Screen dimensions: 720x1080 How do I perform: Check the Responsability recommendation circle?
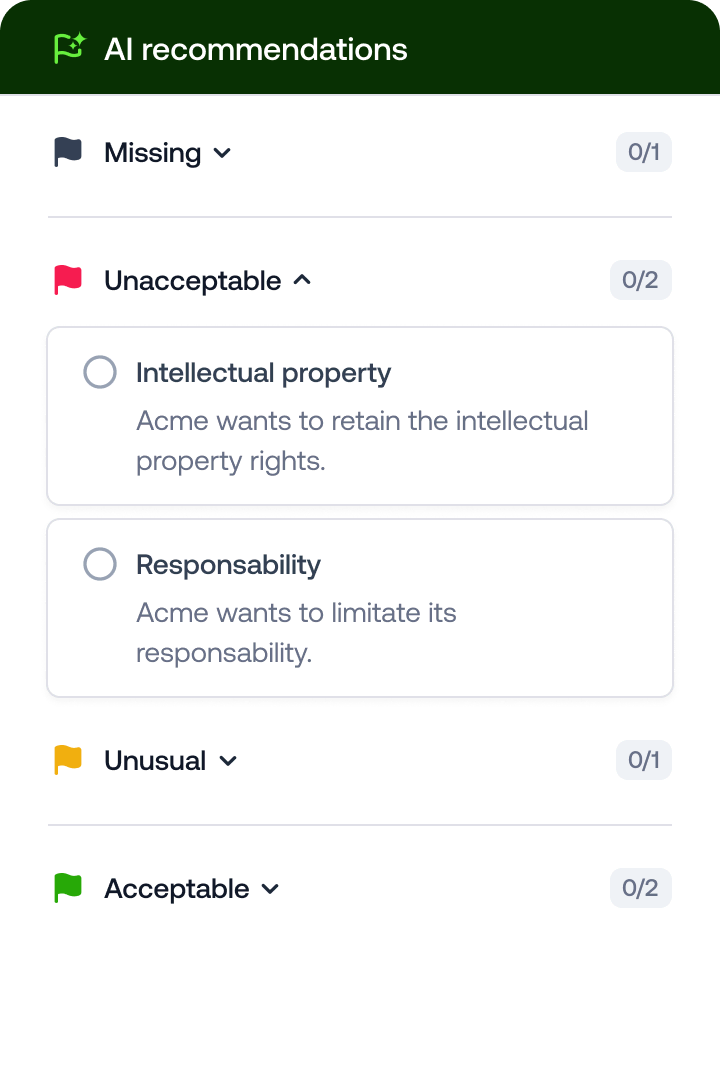[100, 565]
